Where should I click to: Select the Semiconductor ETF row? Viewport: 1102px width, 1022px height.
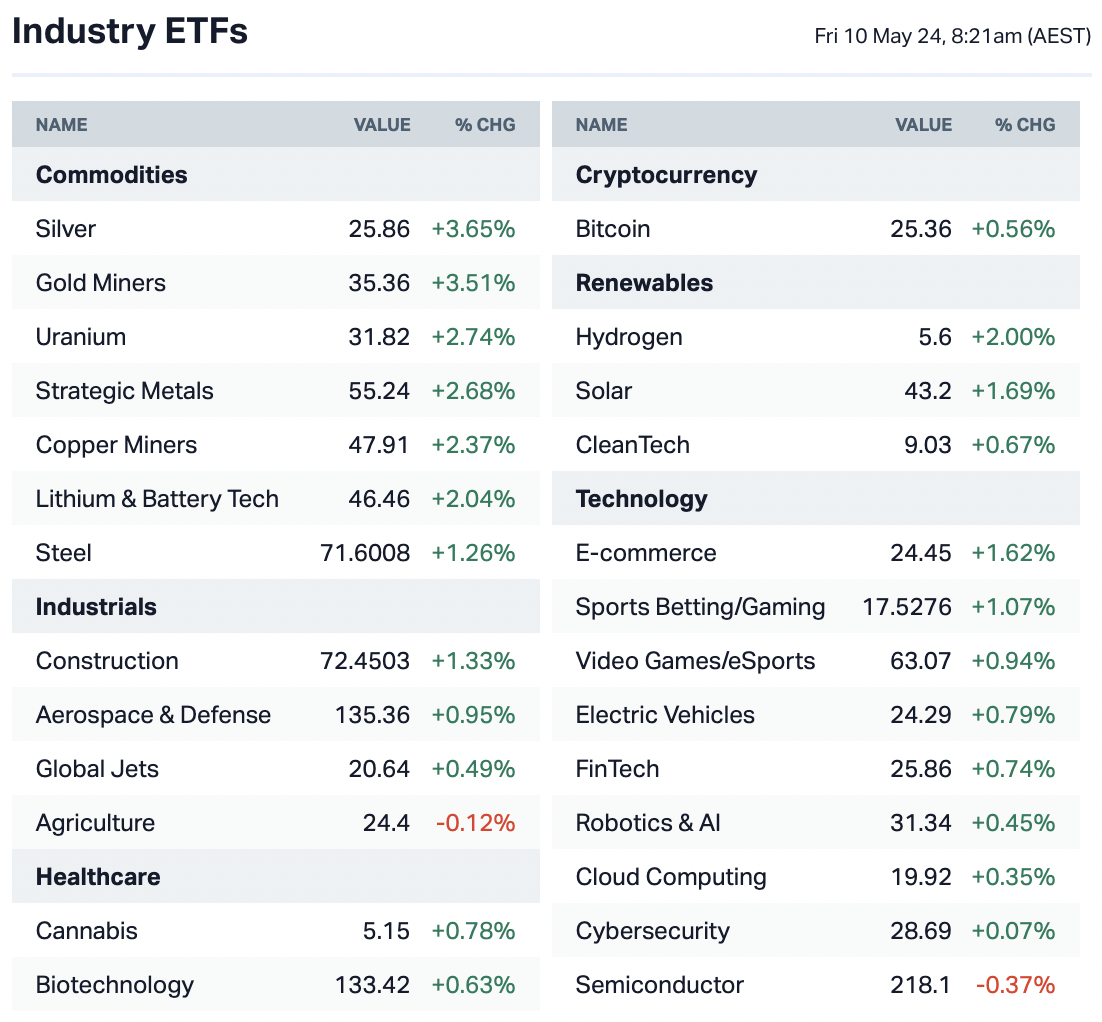(x=660, y=985)
